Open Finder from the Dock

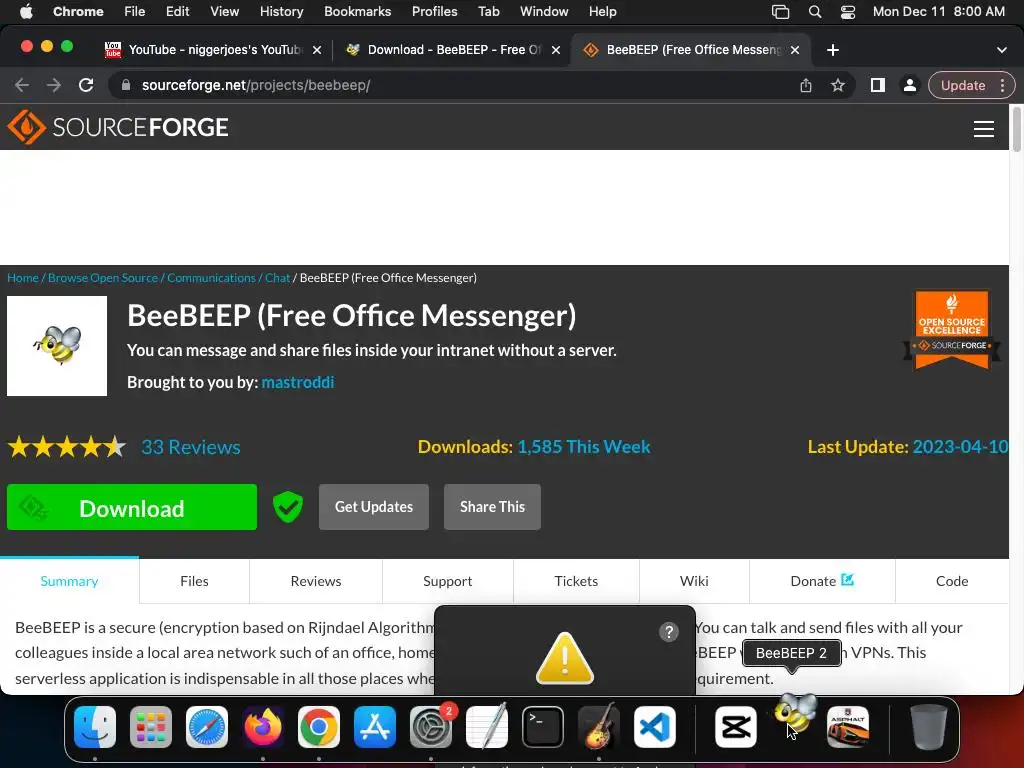[x=95, y=726]
